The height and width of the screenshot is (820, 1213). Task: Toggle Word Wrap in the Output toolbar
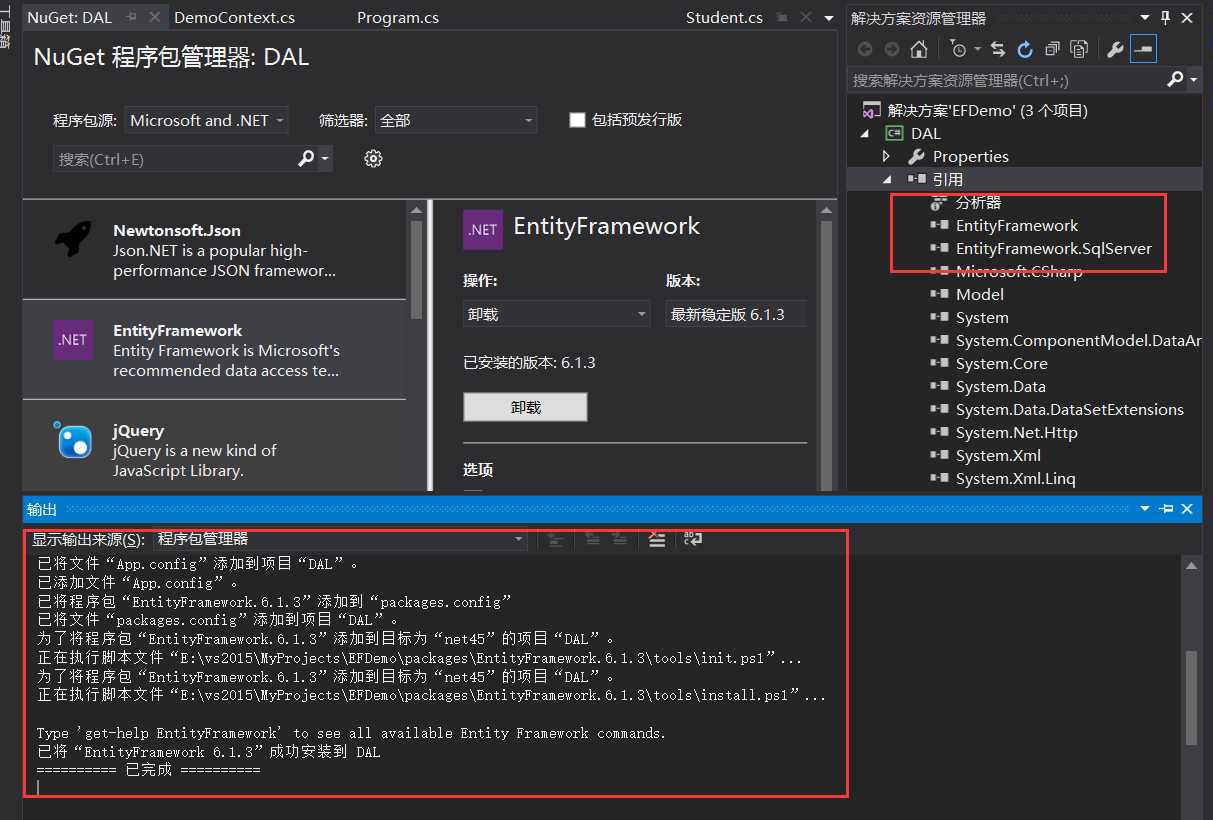point(692,539)
